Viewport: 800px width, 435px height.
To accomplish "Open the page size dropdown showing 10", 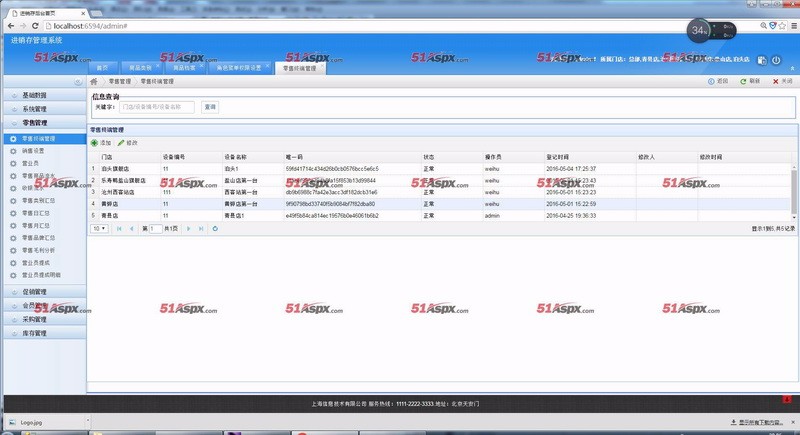I will (x=99, y=228).
